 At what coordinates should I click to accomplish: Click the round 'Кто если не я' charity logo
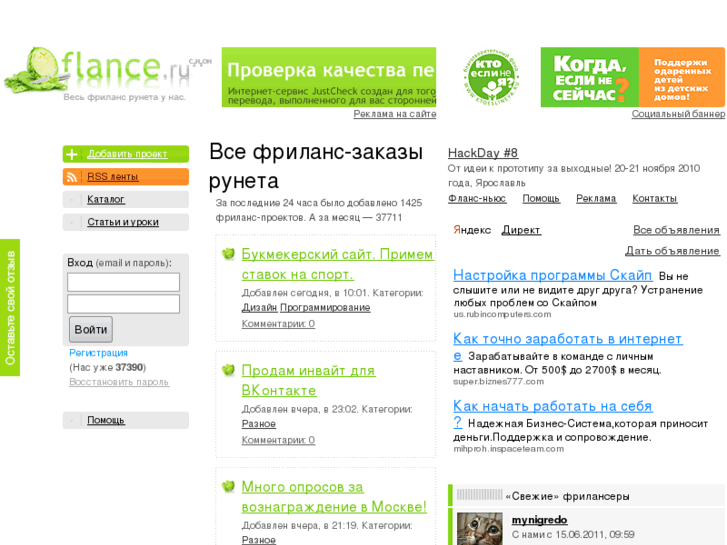point(490,77)
